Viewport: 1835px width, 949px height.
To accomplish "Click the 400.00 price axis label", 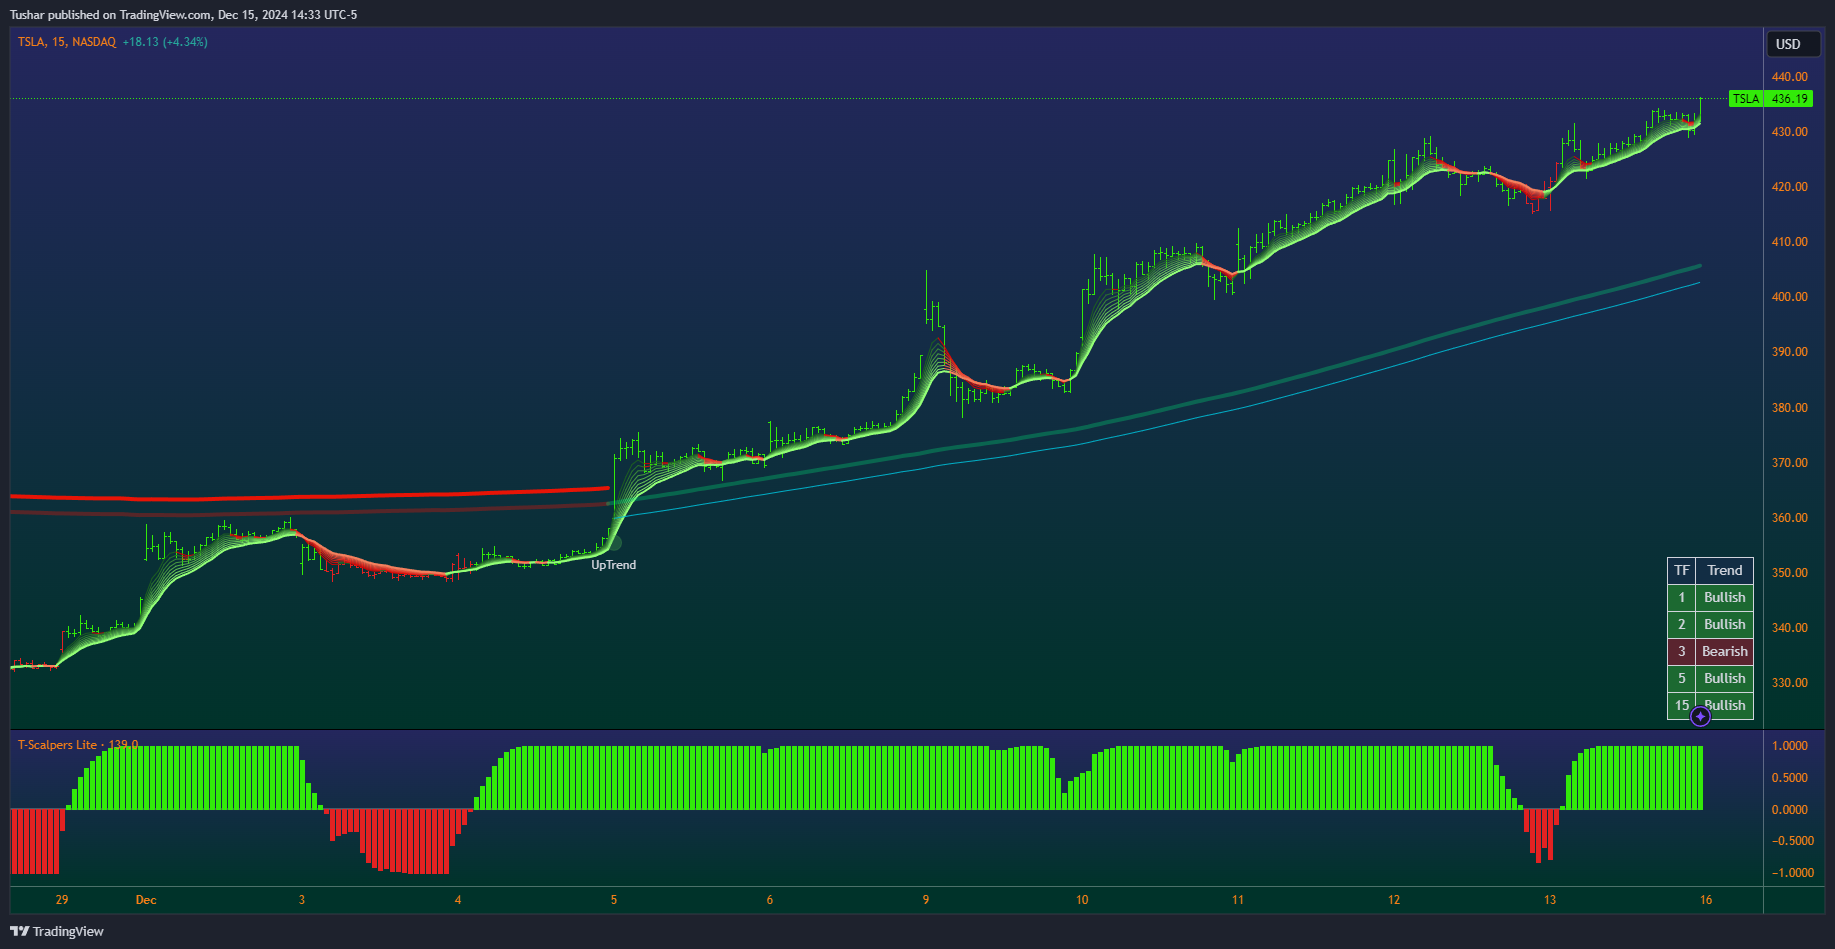I will point(1790,297).
